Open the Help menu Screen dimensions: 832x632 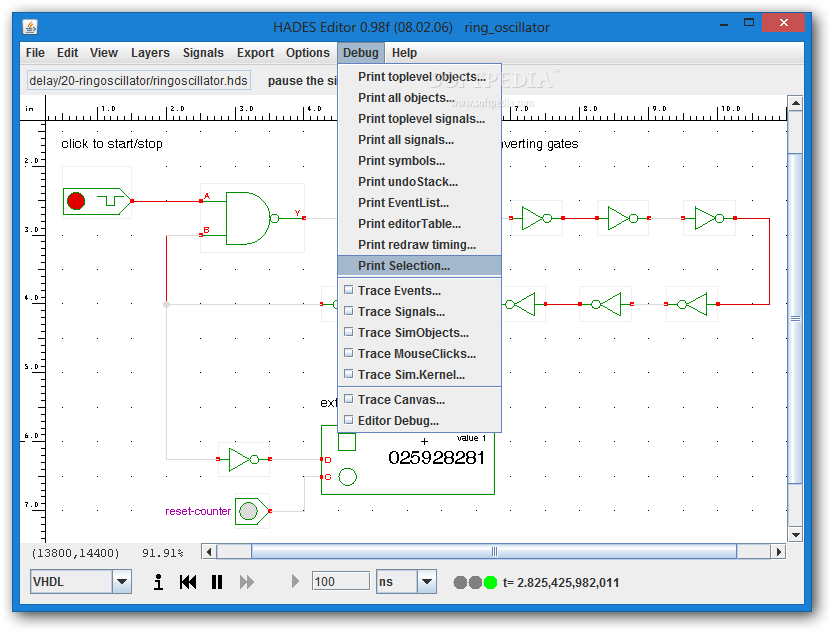(x=404, y=53)
